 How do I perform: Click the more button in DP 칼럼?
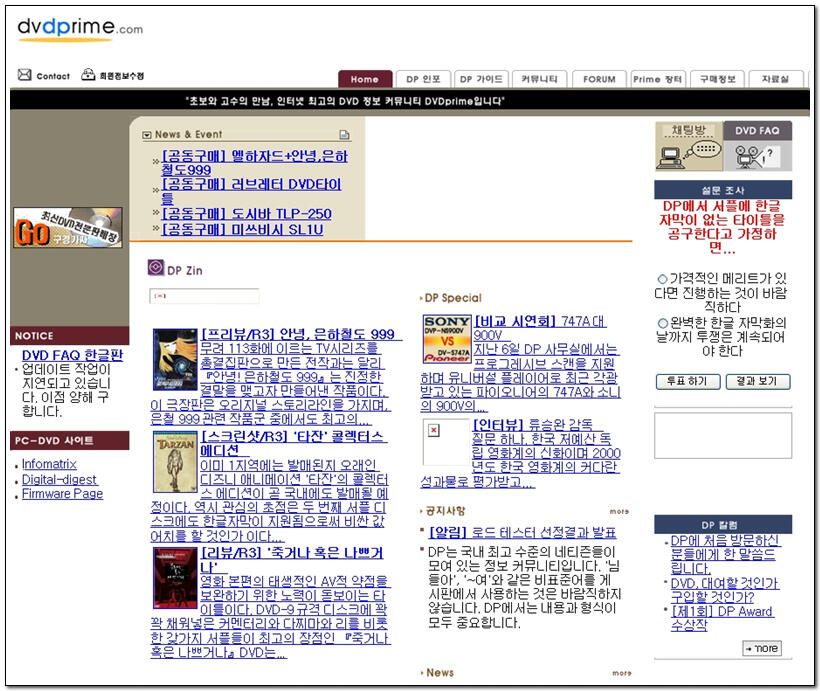click(762, 648)
